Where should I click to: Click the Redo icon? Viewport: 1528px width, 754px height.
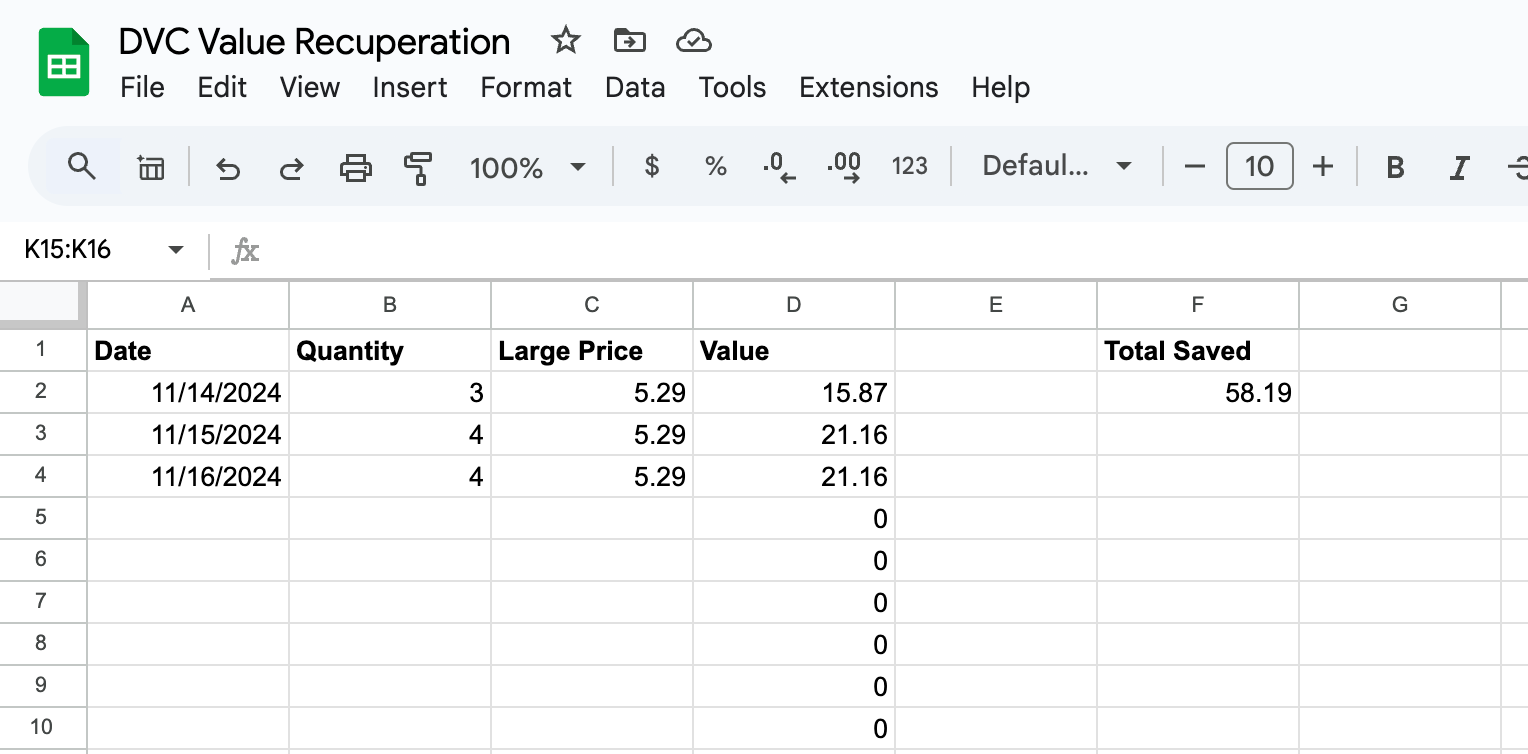point(290,167)
